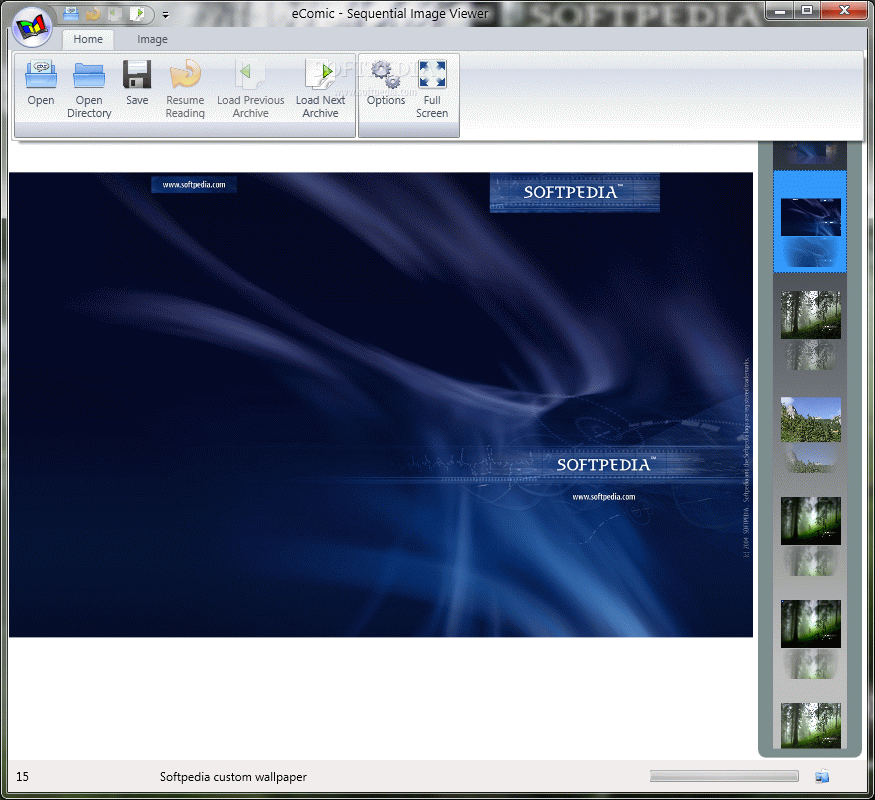Click the Open icon in quick access toolbar

point(70,13)
